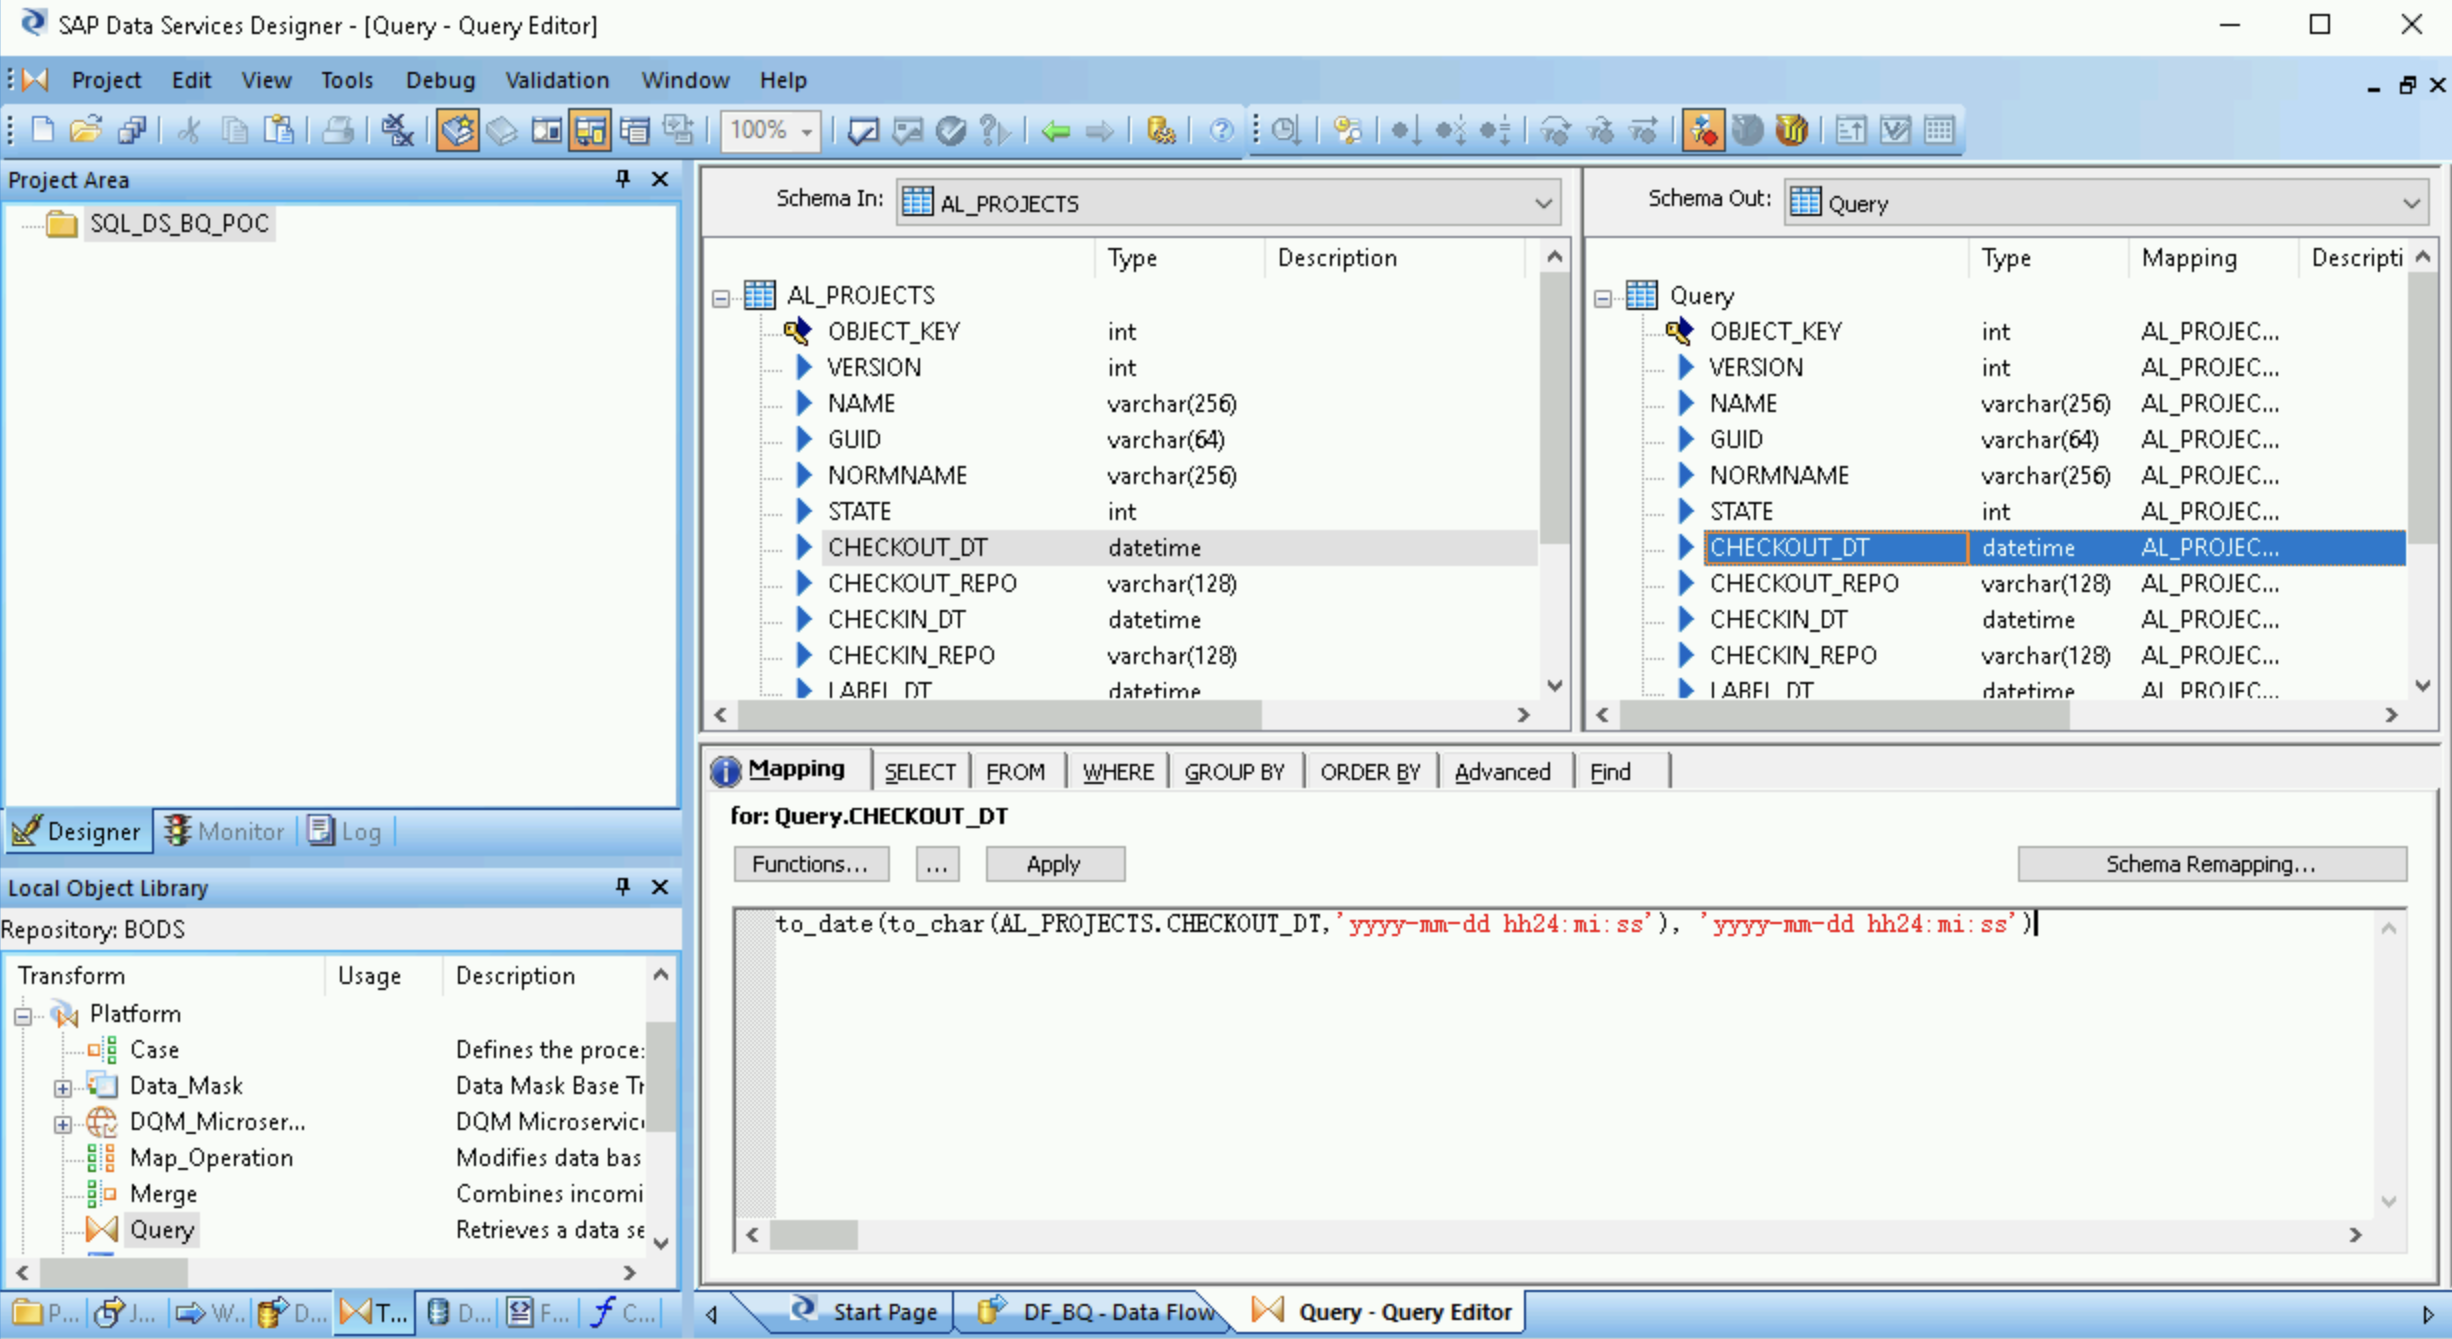Click the Apply button for mapping
The width and height of the screenshot is (2452, 1339).
click(x=1054, y=862)
